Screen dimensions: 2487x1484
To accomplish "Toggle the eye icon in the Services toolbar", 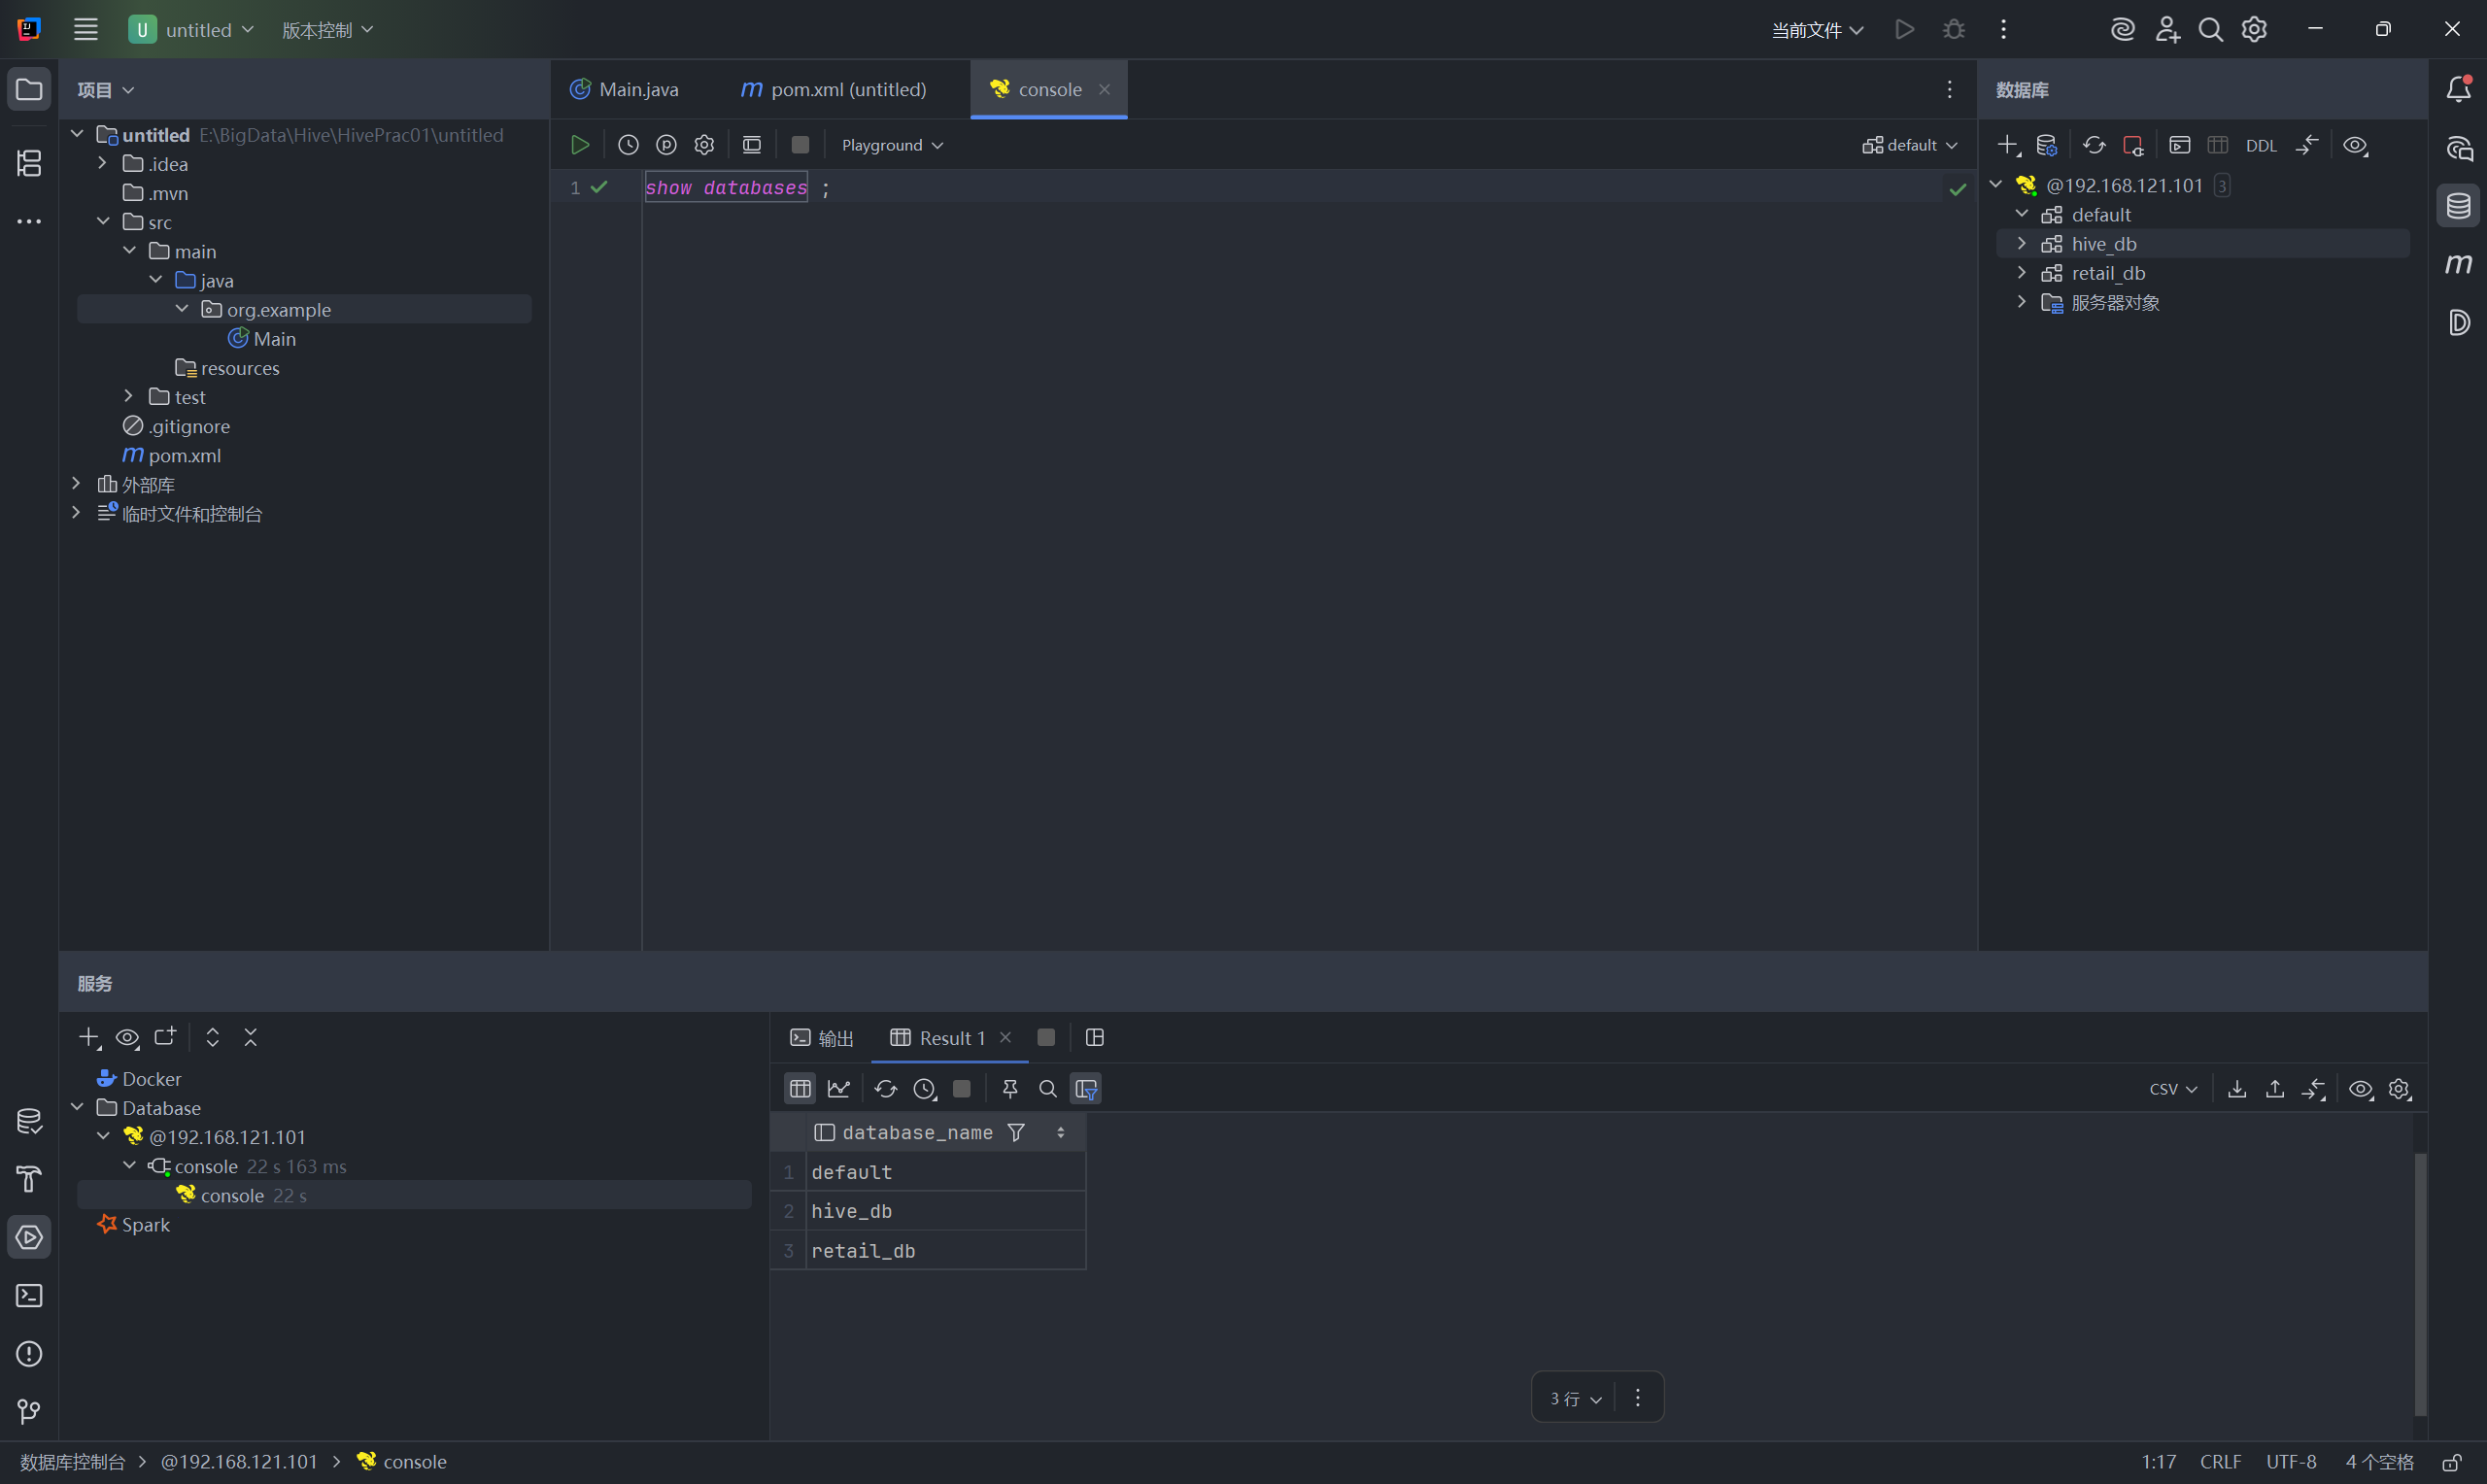I will tap(127, 1038).
